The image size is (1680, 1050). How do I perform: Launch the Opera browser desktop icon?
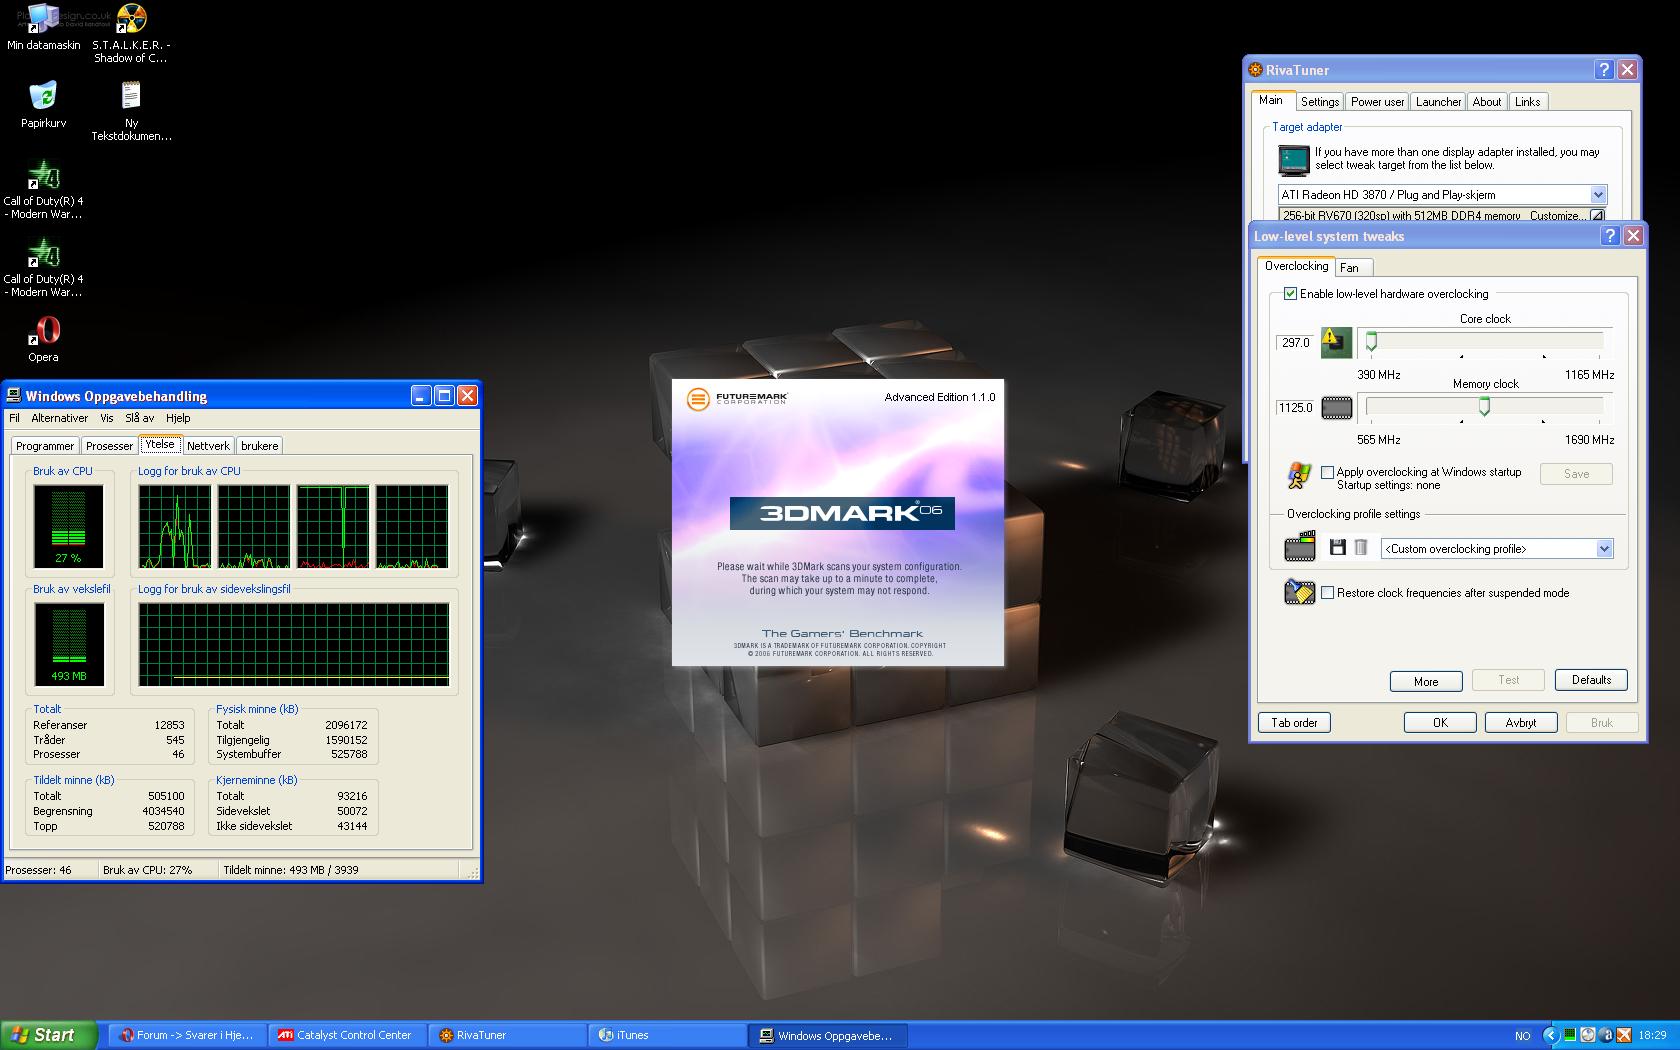point(43,331)
